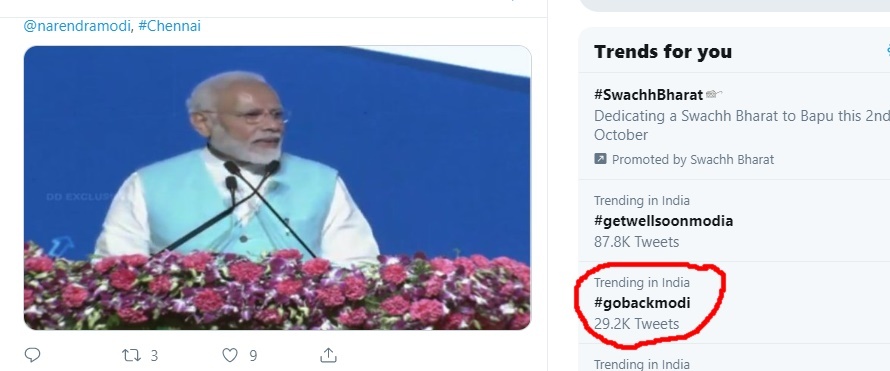
Task: Click the Dedicating a Swachh Bharat description text
Action: pos(742,125)
